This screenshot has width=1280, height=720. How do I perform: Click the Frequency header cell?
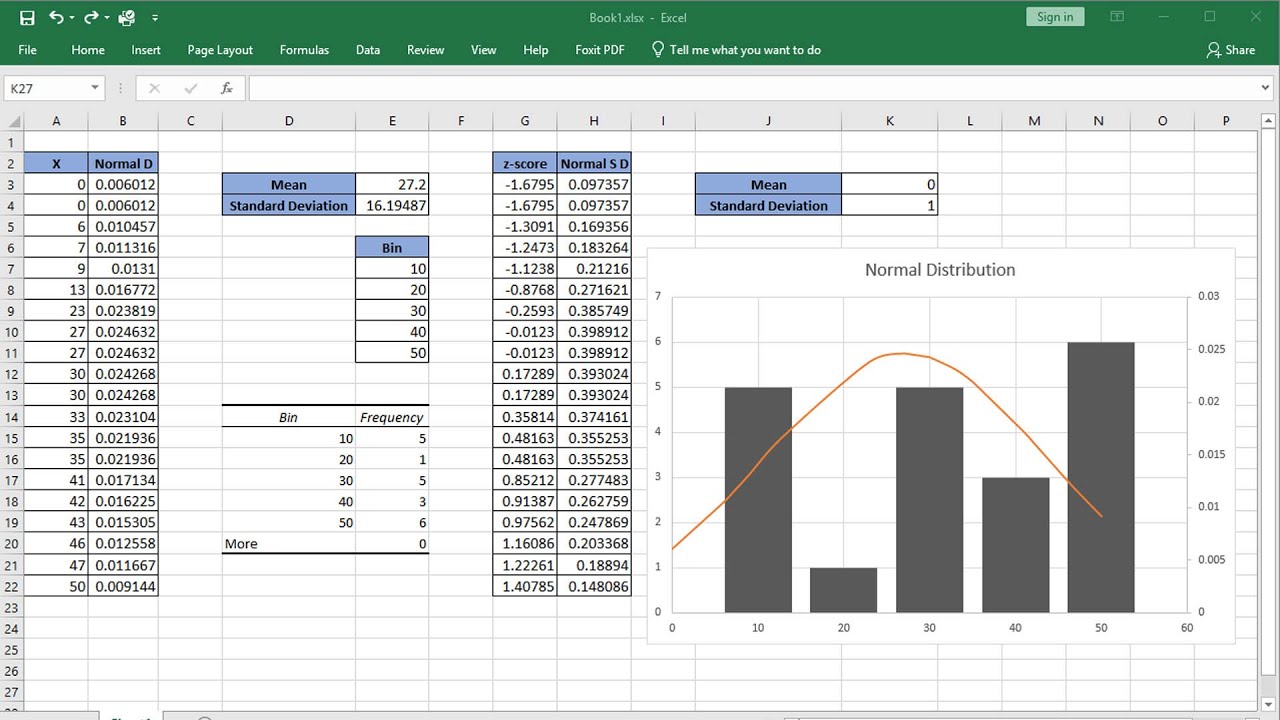[392, 417]
